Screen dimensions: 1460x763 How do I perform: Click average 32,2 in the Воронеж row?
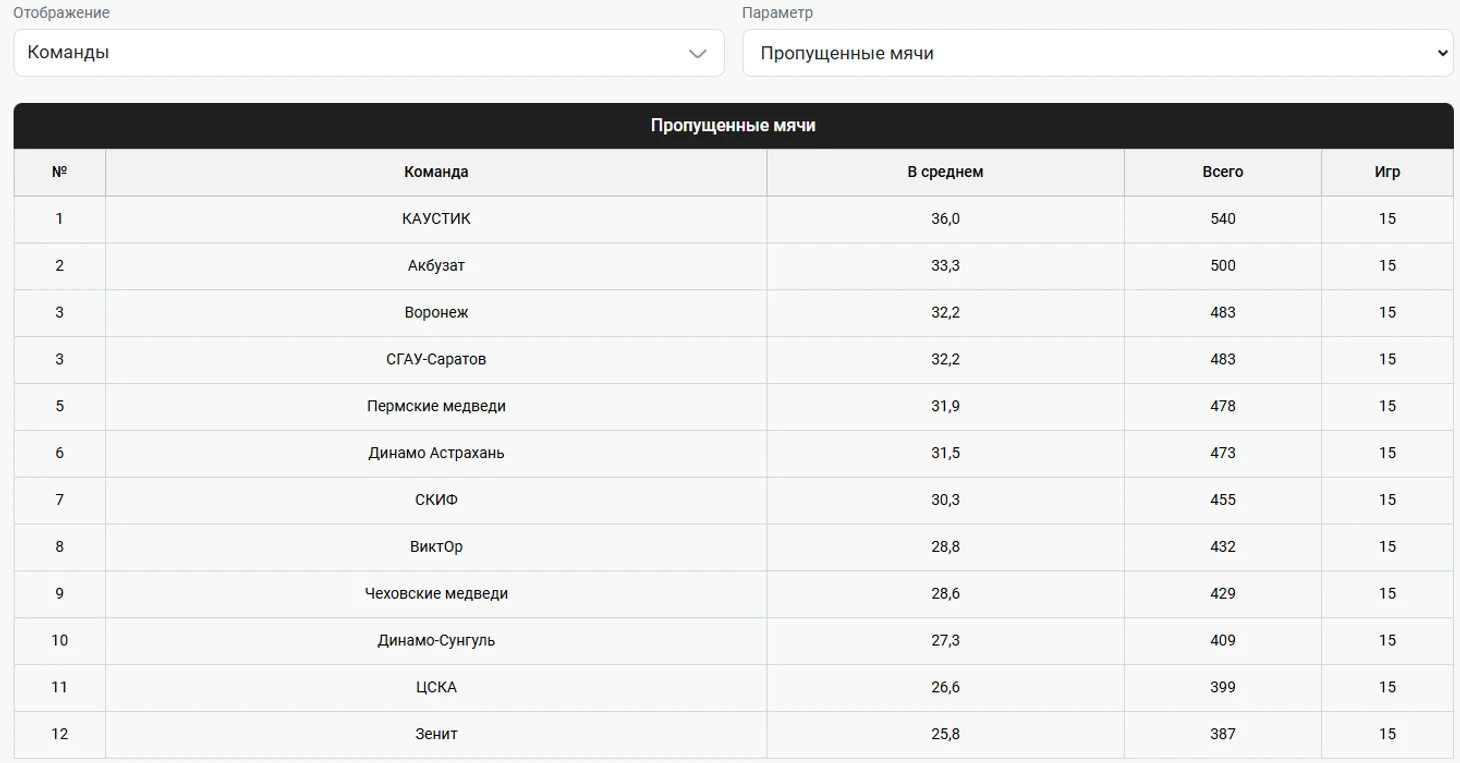945,313
